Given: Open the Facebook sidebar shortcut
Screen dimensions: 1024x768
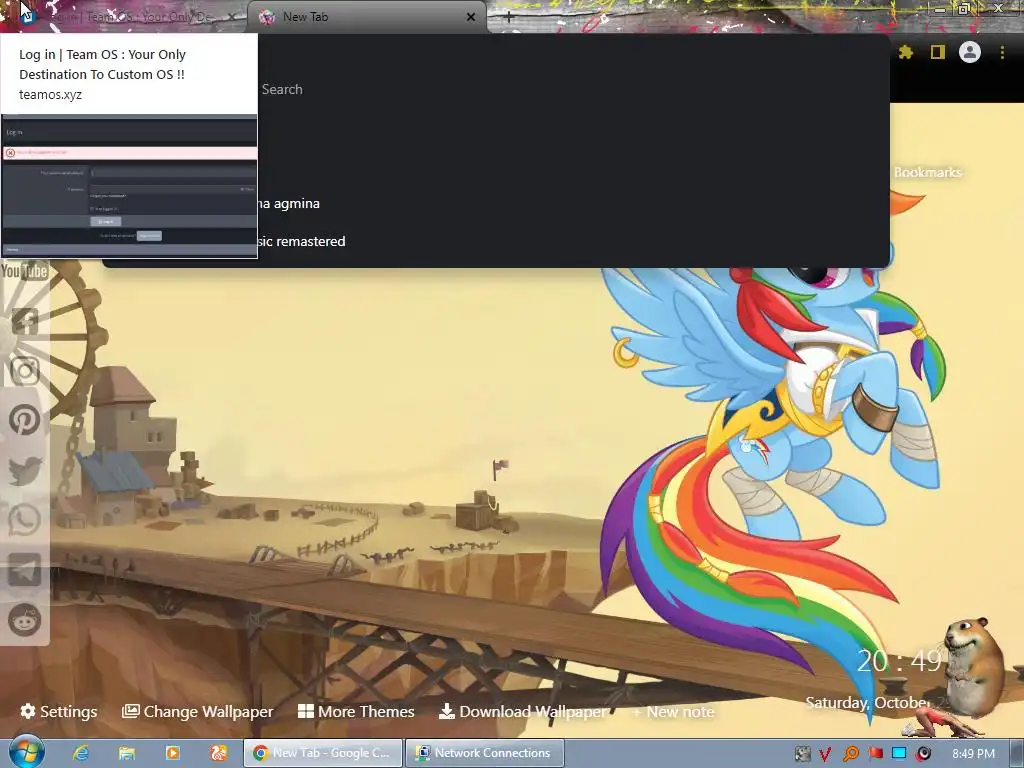Looking at the screenshot, I should tap(25, 321).
